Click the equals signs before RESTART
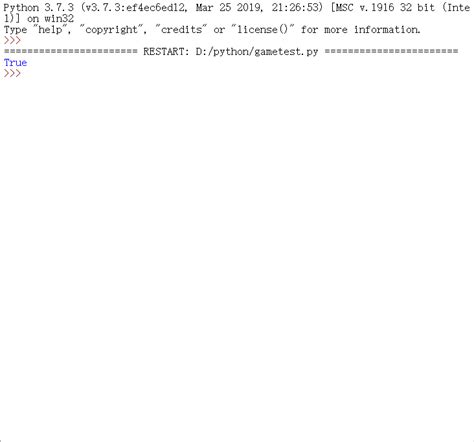Viewport: 474px width, 442px height. [x=70, y=51]
